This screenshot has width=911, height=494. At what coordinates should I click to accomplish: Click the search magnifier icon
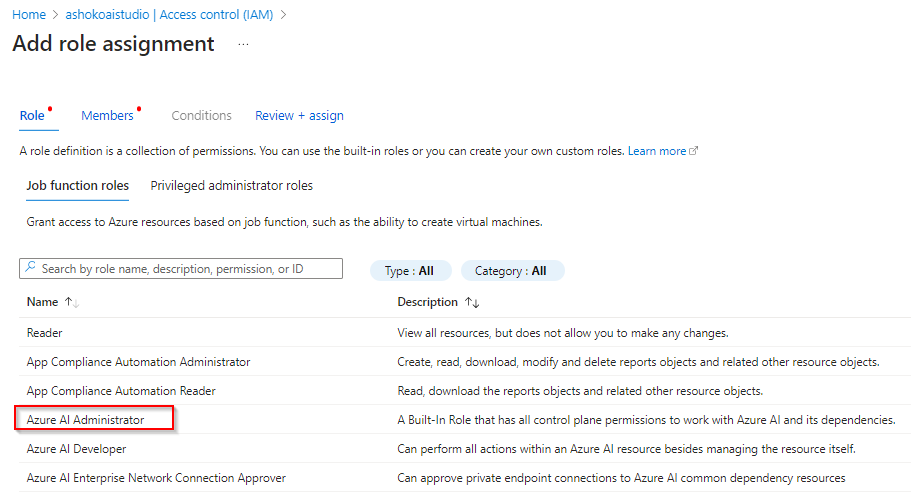30,268
